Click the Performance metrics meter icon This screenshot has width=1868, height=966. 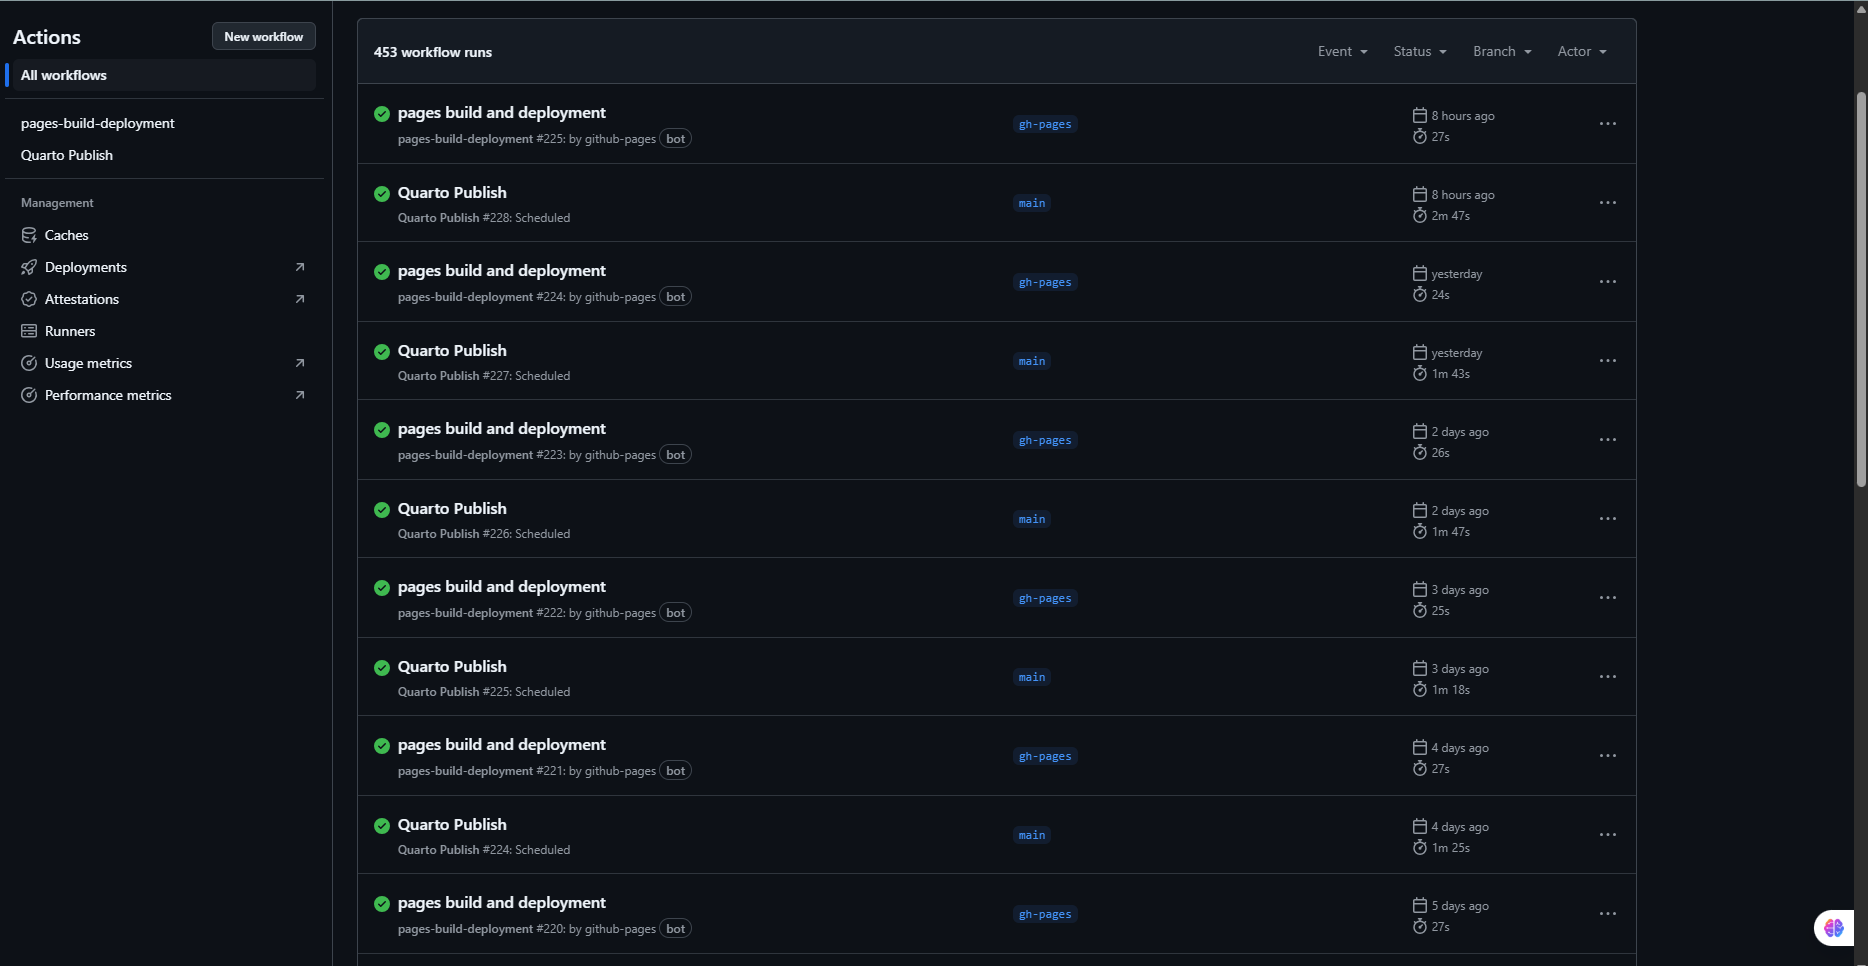click(29, 395)
